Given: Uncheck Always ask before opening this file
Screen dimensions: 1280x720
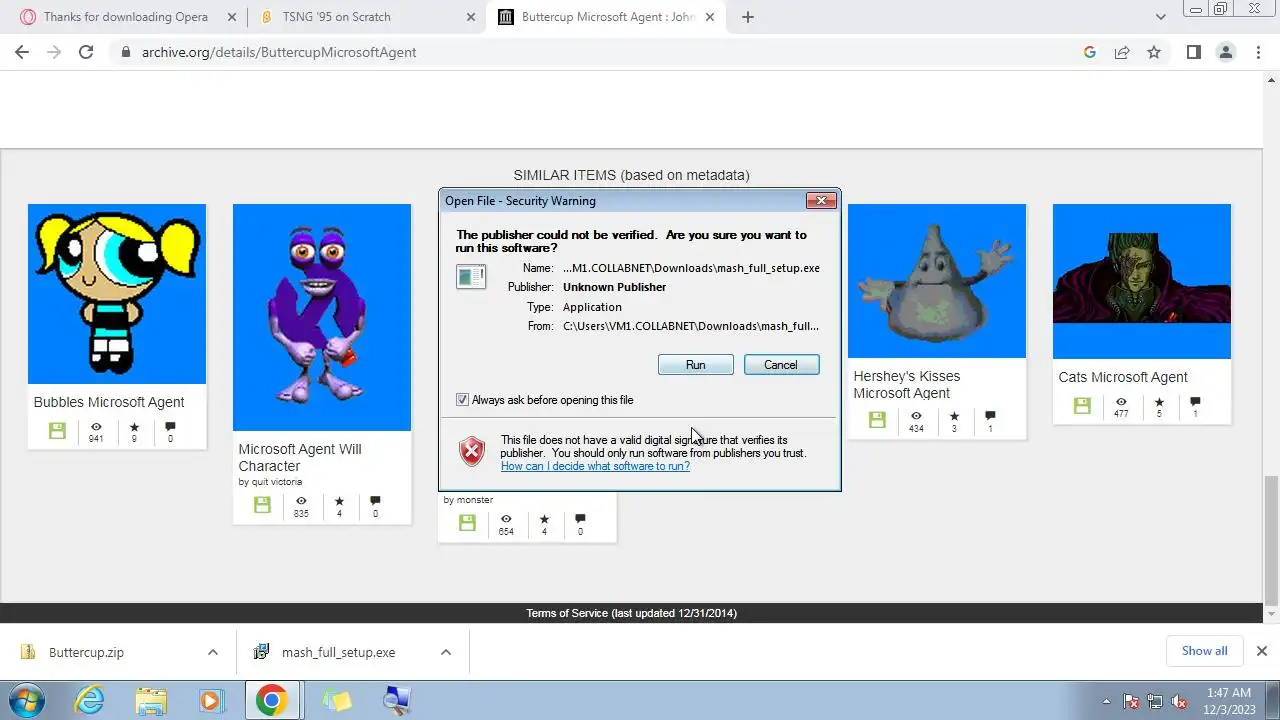Looking at the screenshot, I should tap(462, 400).
